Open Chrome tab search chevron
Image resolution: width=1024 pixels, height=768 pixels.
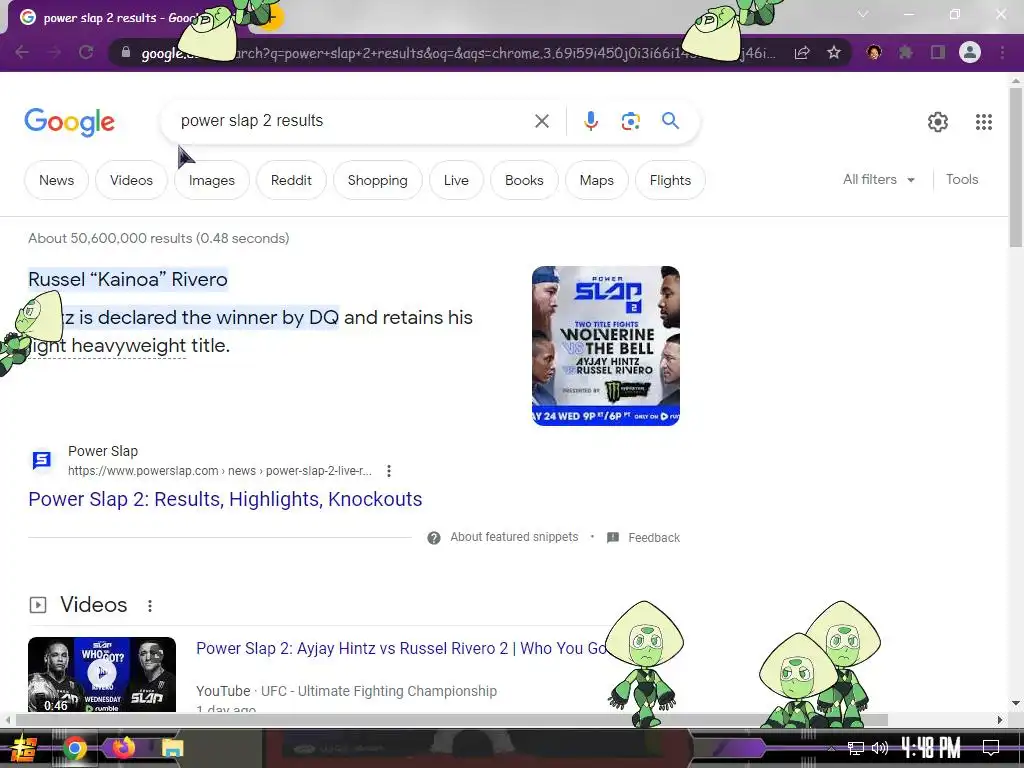coord(863,14)
